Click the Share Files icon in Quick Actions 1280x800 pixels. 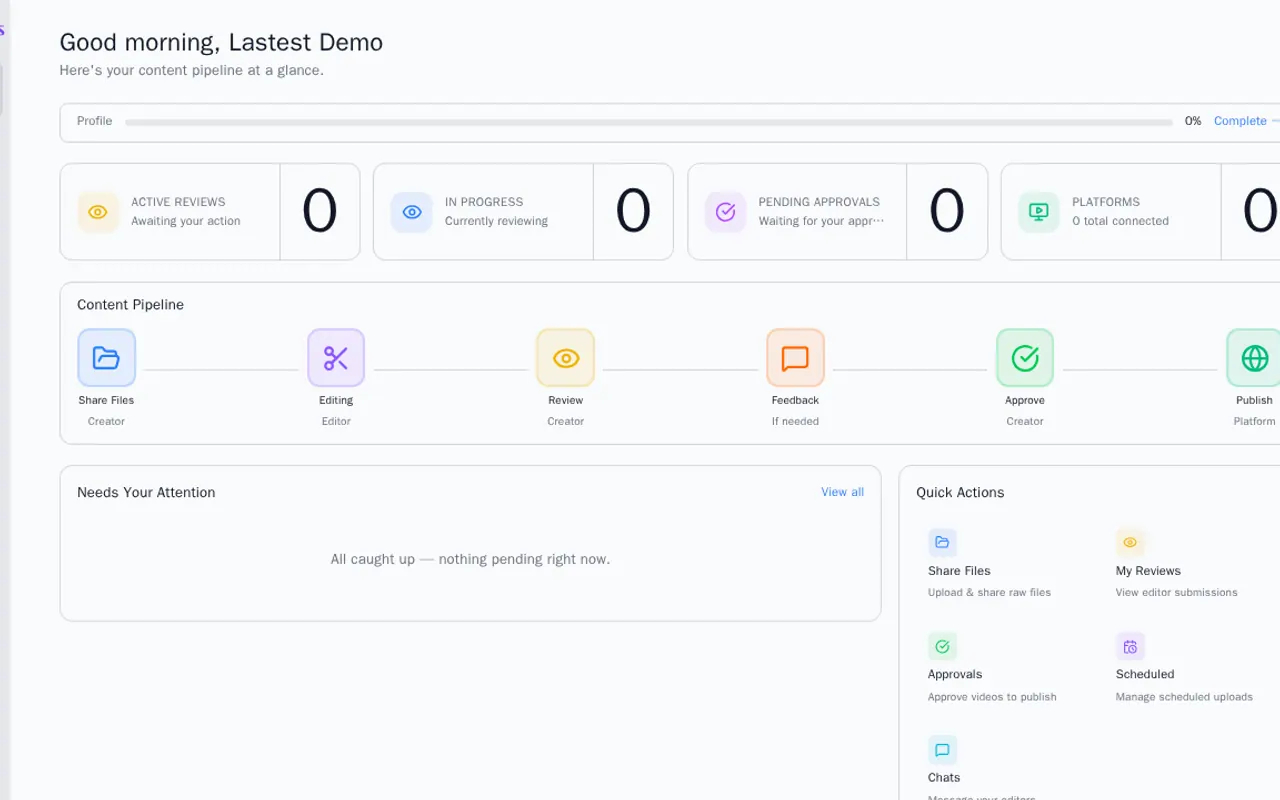point(942,543)
